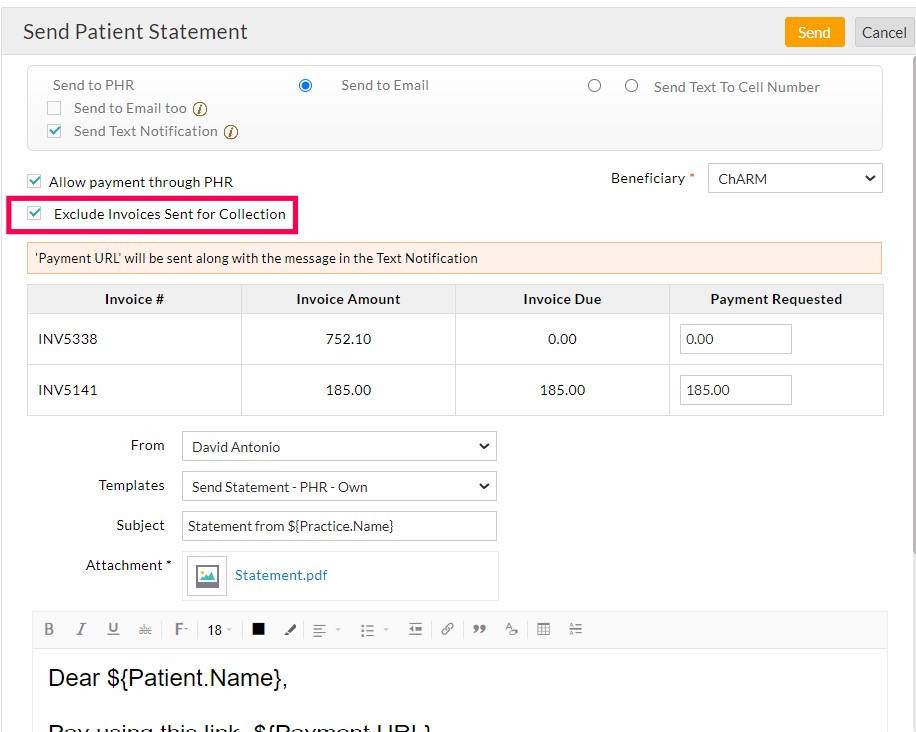The width and height of the screenshot is (916, 732).
Task: Apply blockquote formatting
Action: point(479,629)
